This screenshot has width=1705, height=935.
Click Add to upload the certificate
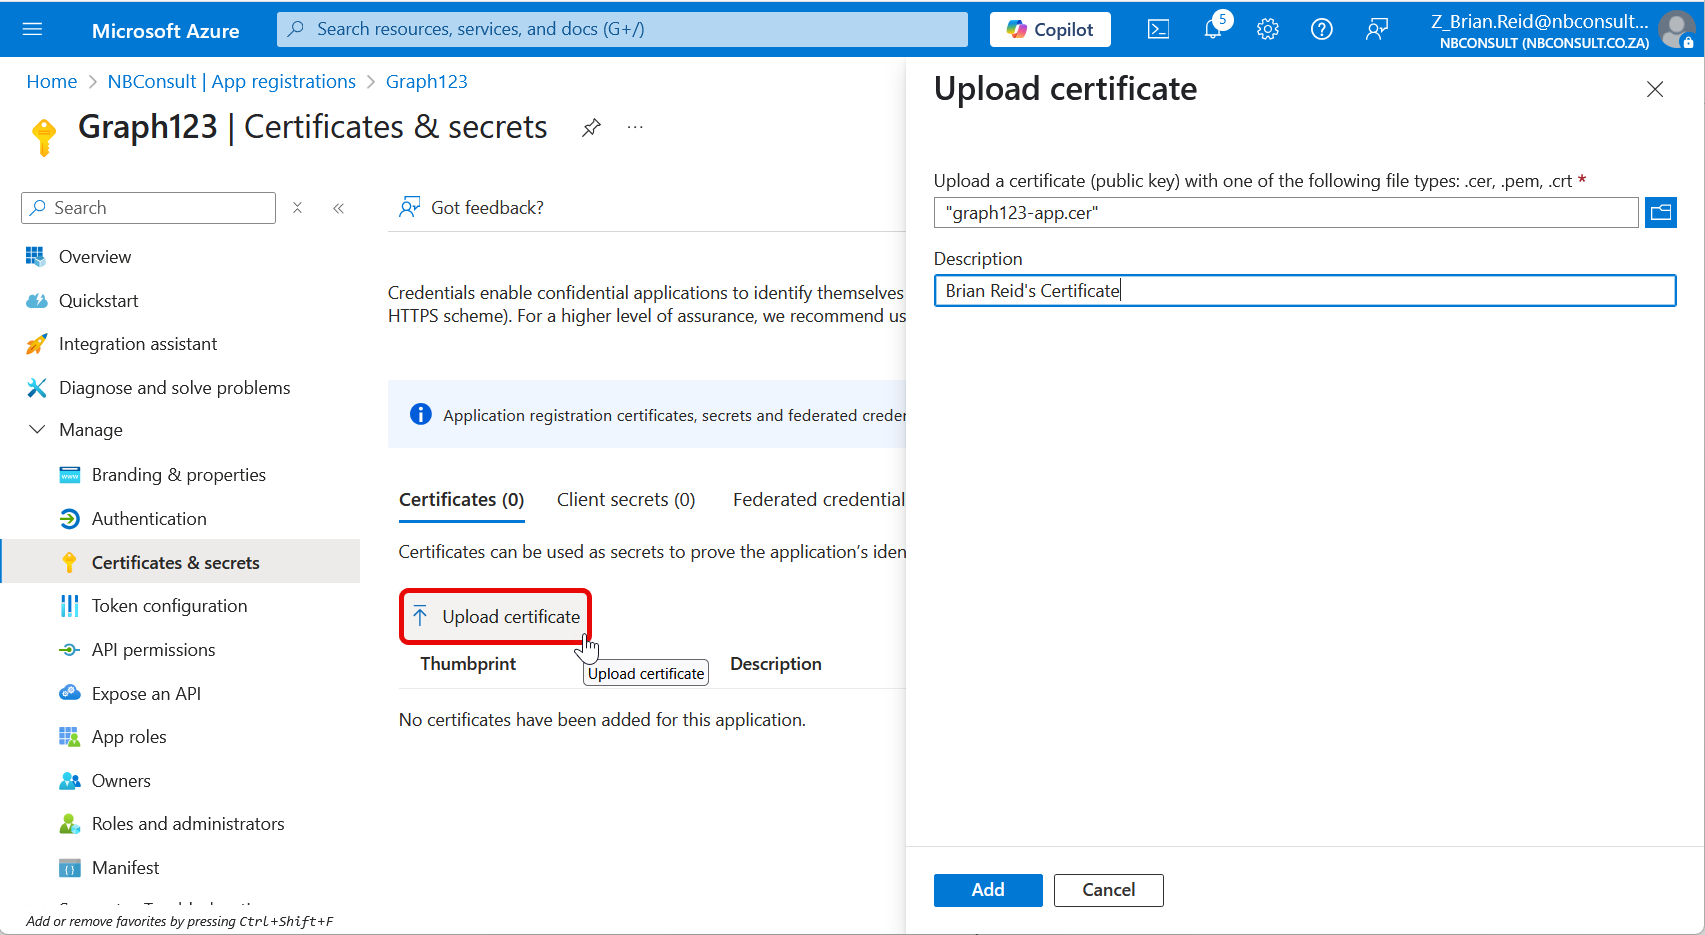[x=988, y=890]
